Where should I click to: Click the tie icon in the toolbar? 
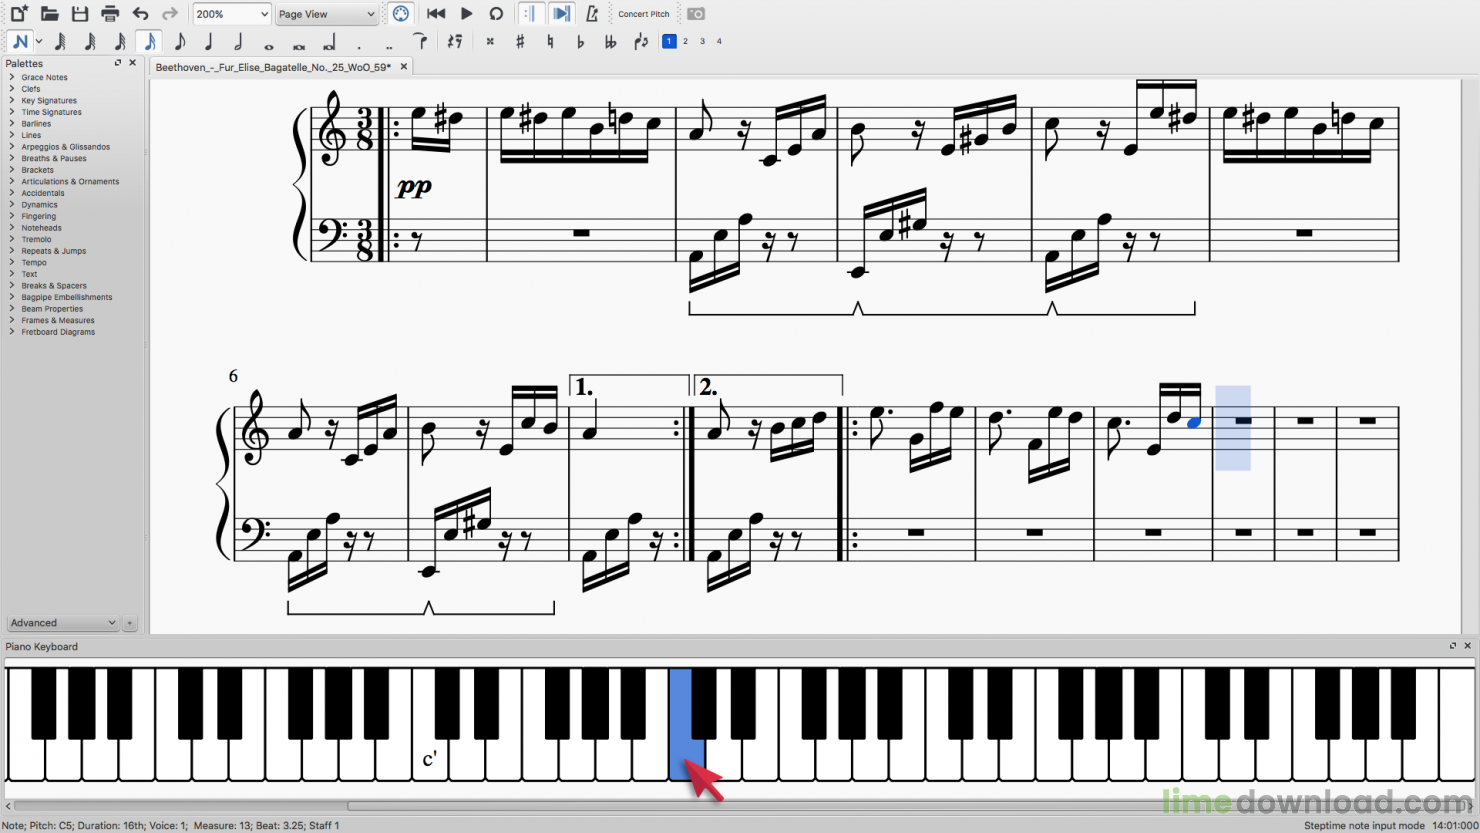[419, 42]
